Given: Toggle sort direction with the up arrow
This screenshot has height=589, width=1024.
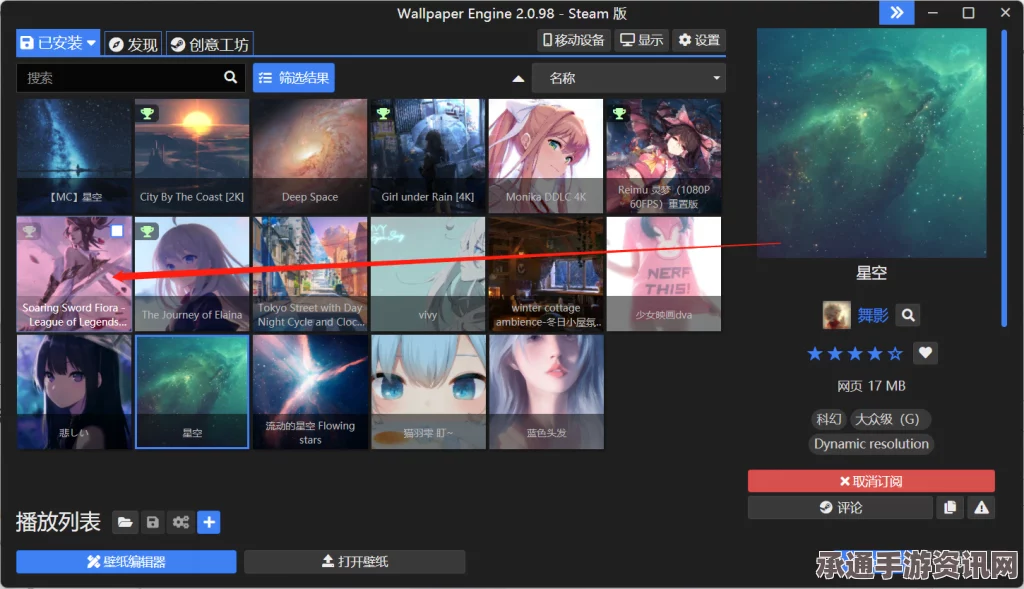Looking at the screenshot, I should (x=519, y=78).
